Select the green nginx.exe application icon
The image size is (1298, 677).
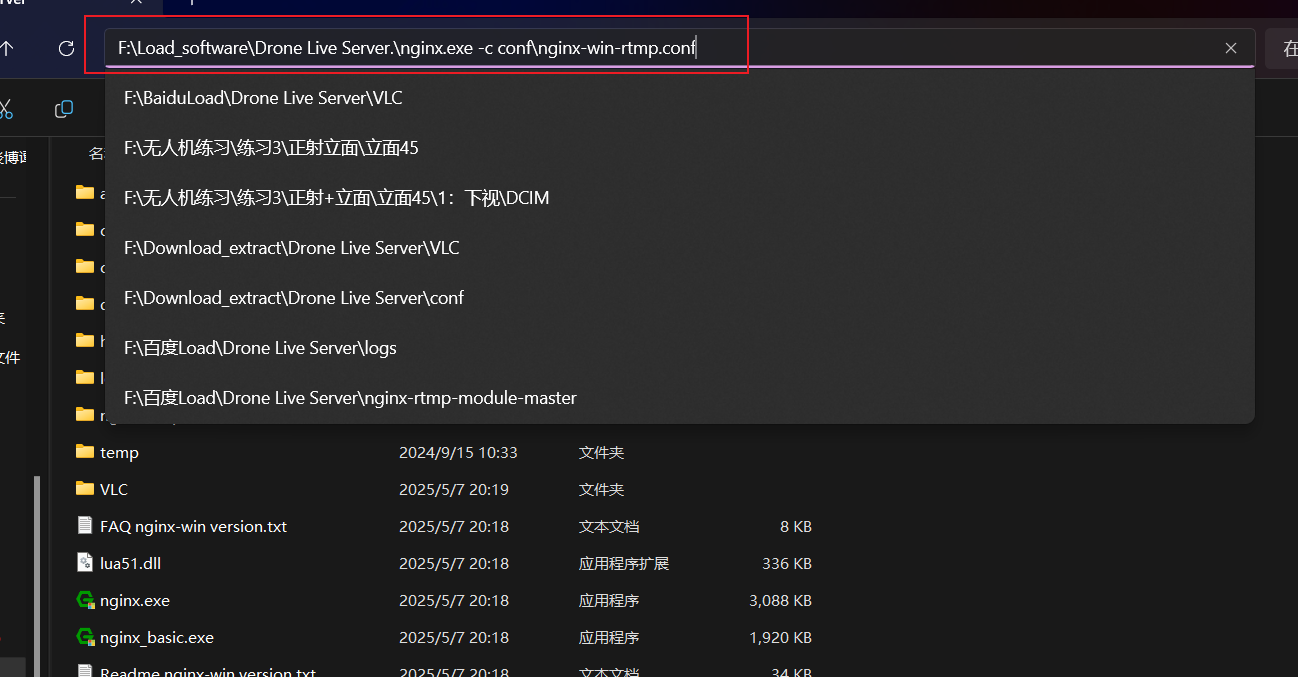tap(85, 600)
